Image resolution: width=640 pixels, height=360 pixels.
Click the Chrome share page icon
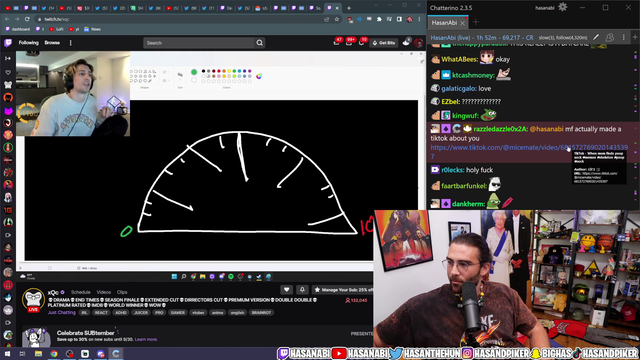327,19
